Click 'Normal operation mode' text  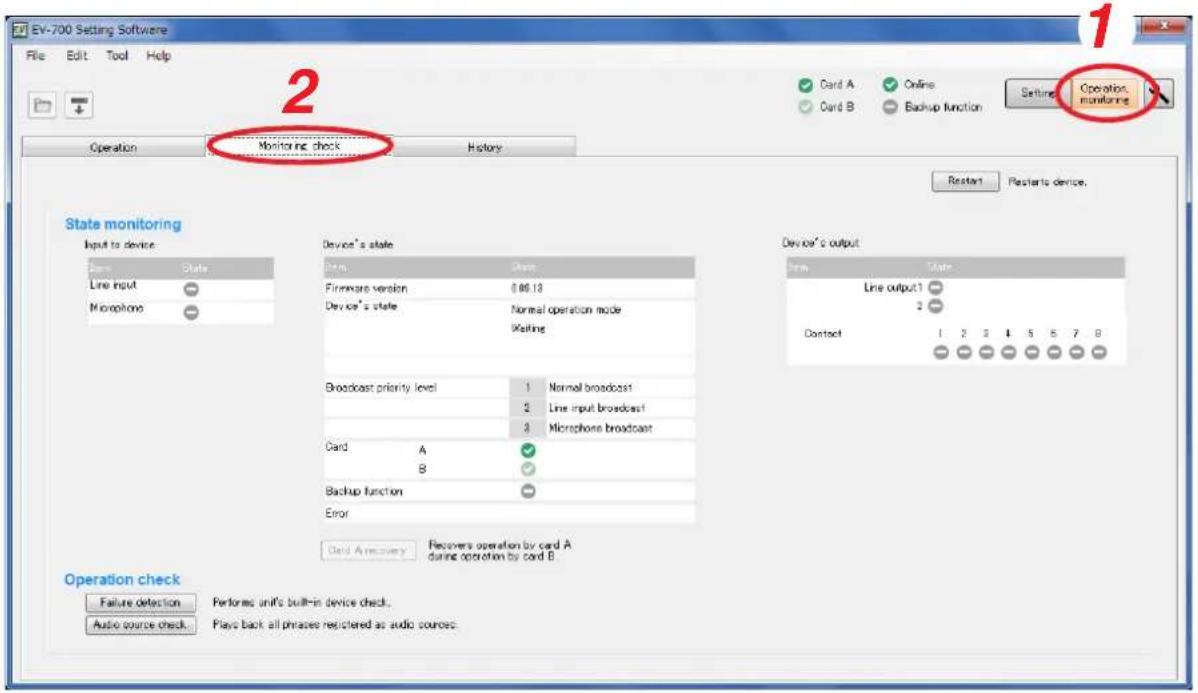(566, 309)
